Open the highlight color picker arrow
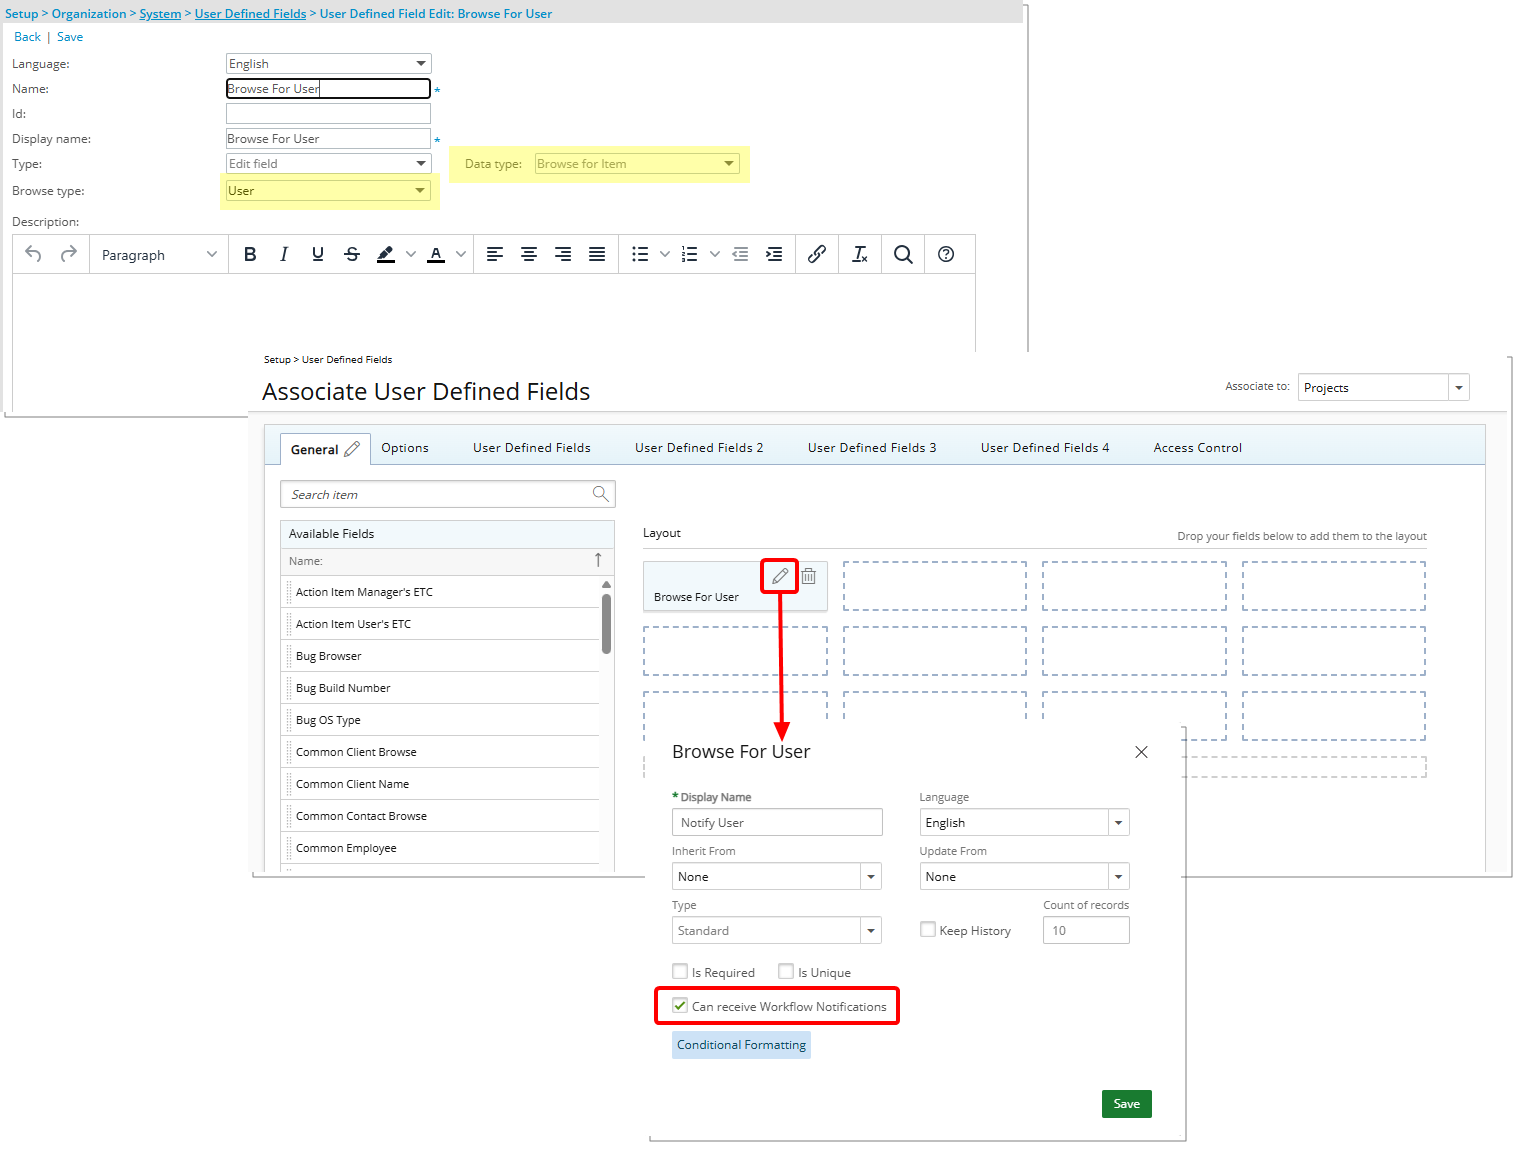Viewport: 1524px width, 1153px height. [409, 254]
